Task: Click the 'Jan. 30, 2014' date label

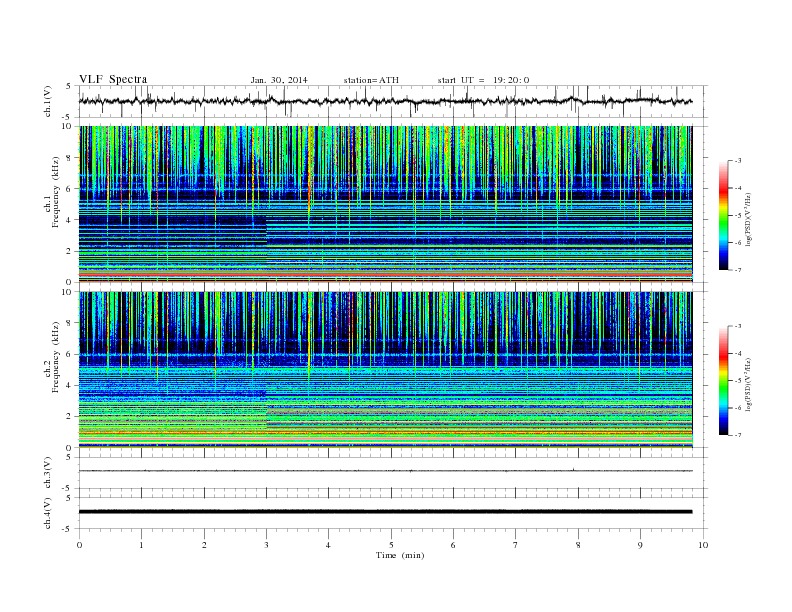Action: [279, 80]
